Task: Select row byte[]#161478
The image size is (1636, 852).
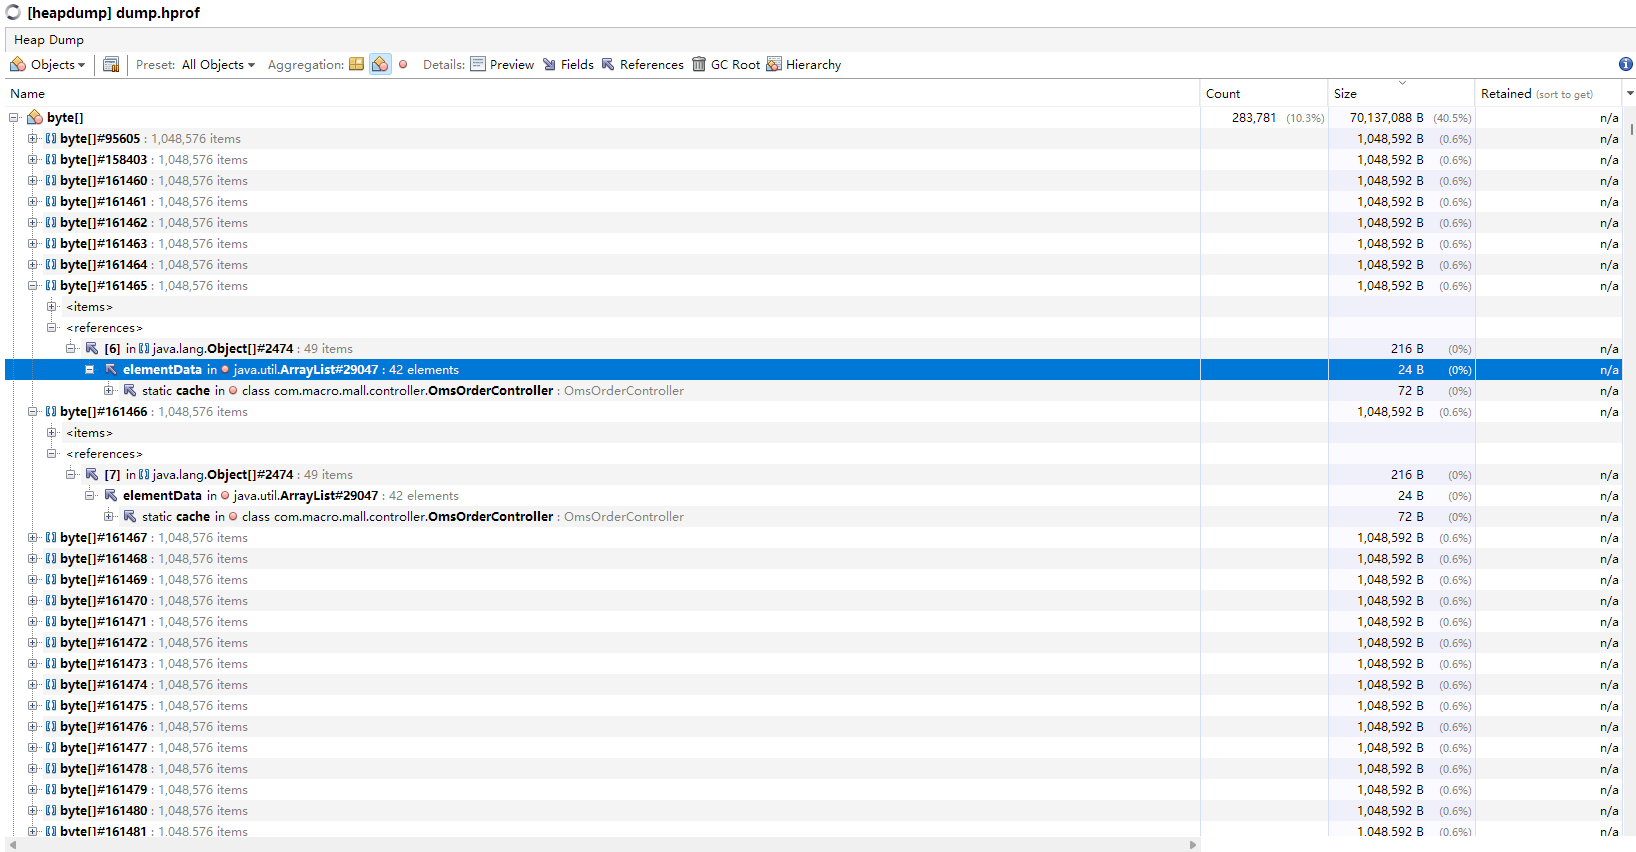Action: tap(813, 768)
